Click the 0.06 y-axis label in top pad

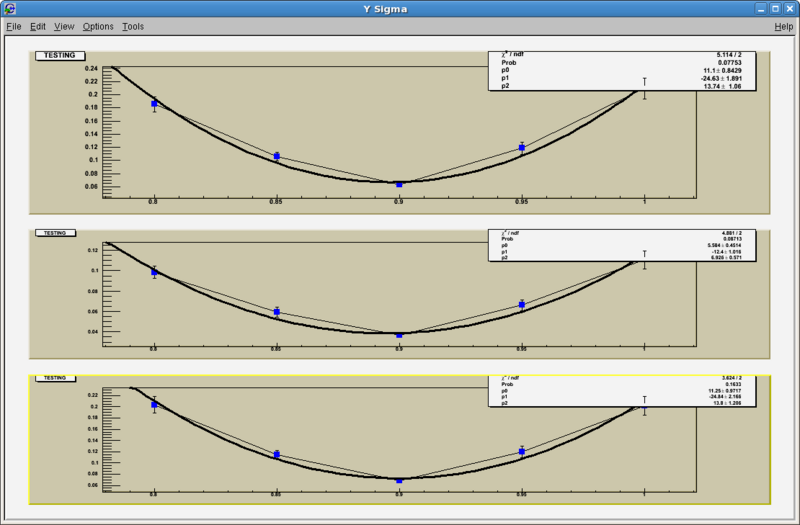[x=91, y=186]
